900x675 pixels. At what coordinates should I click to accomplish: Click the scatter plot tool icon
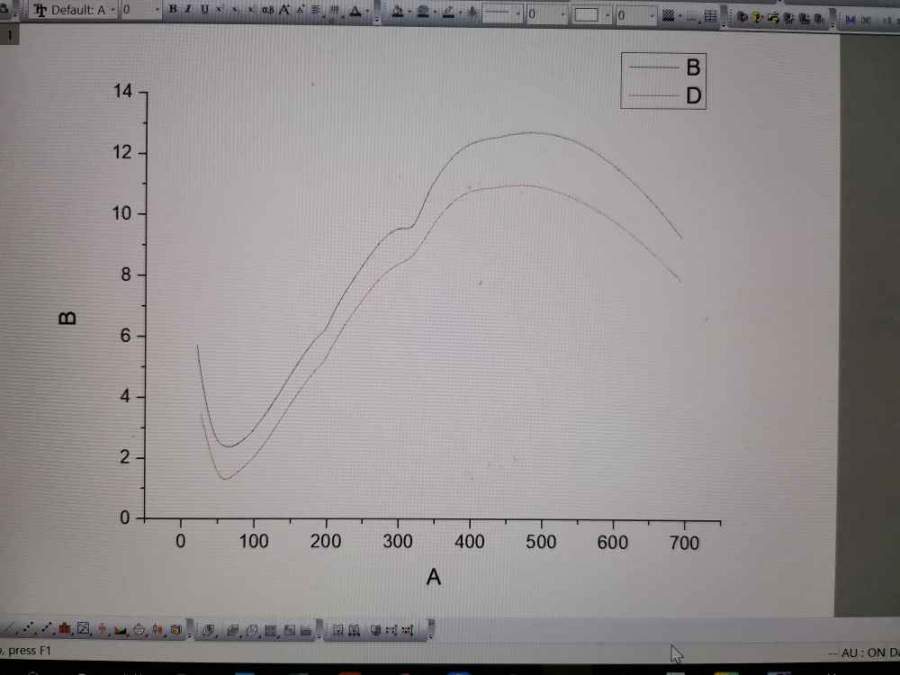coord(28,629)
